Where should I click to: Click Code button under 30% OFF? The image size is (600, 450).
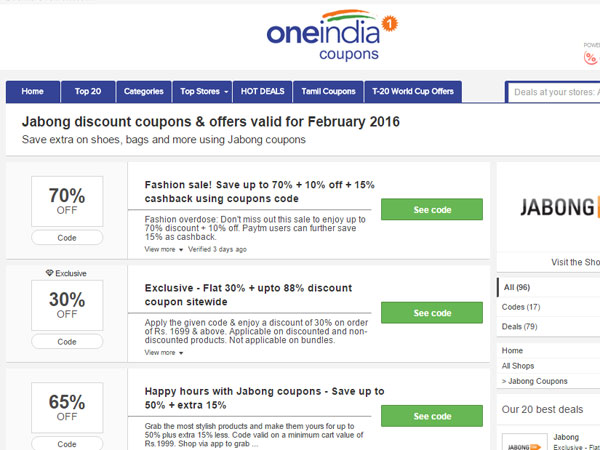click(x=67, y=341)
